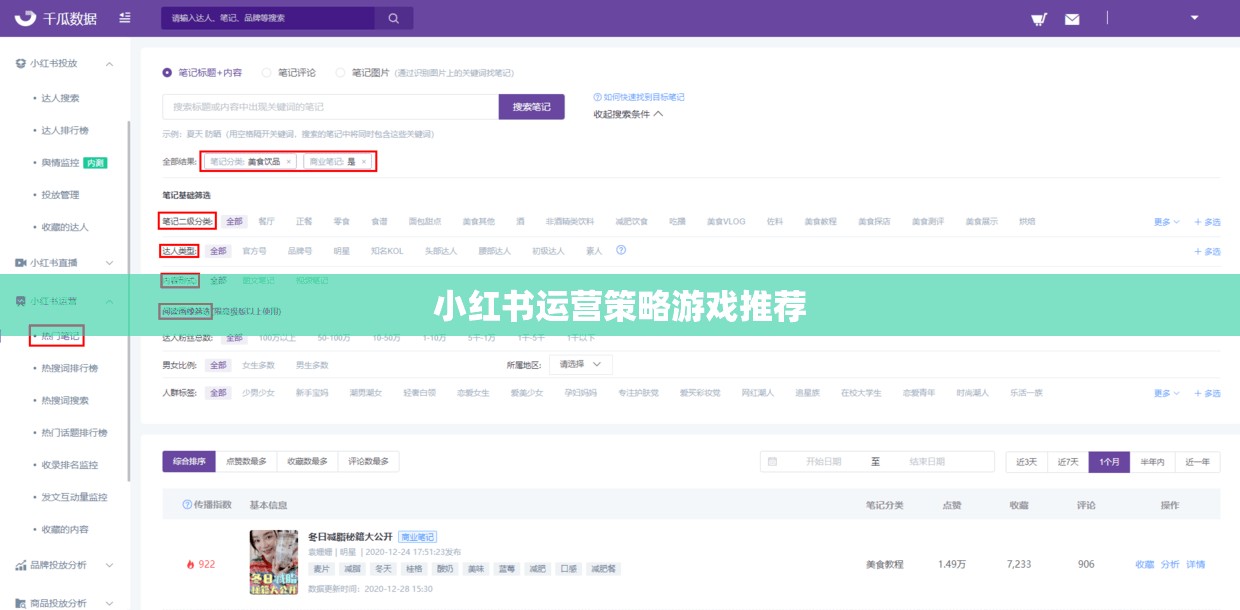Select 全部 in 笔记二级分类 row
1240x610 pixels.
click(234, 222)
